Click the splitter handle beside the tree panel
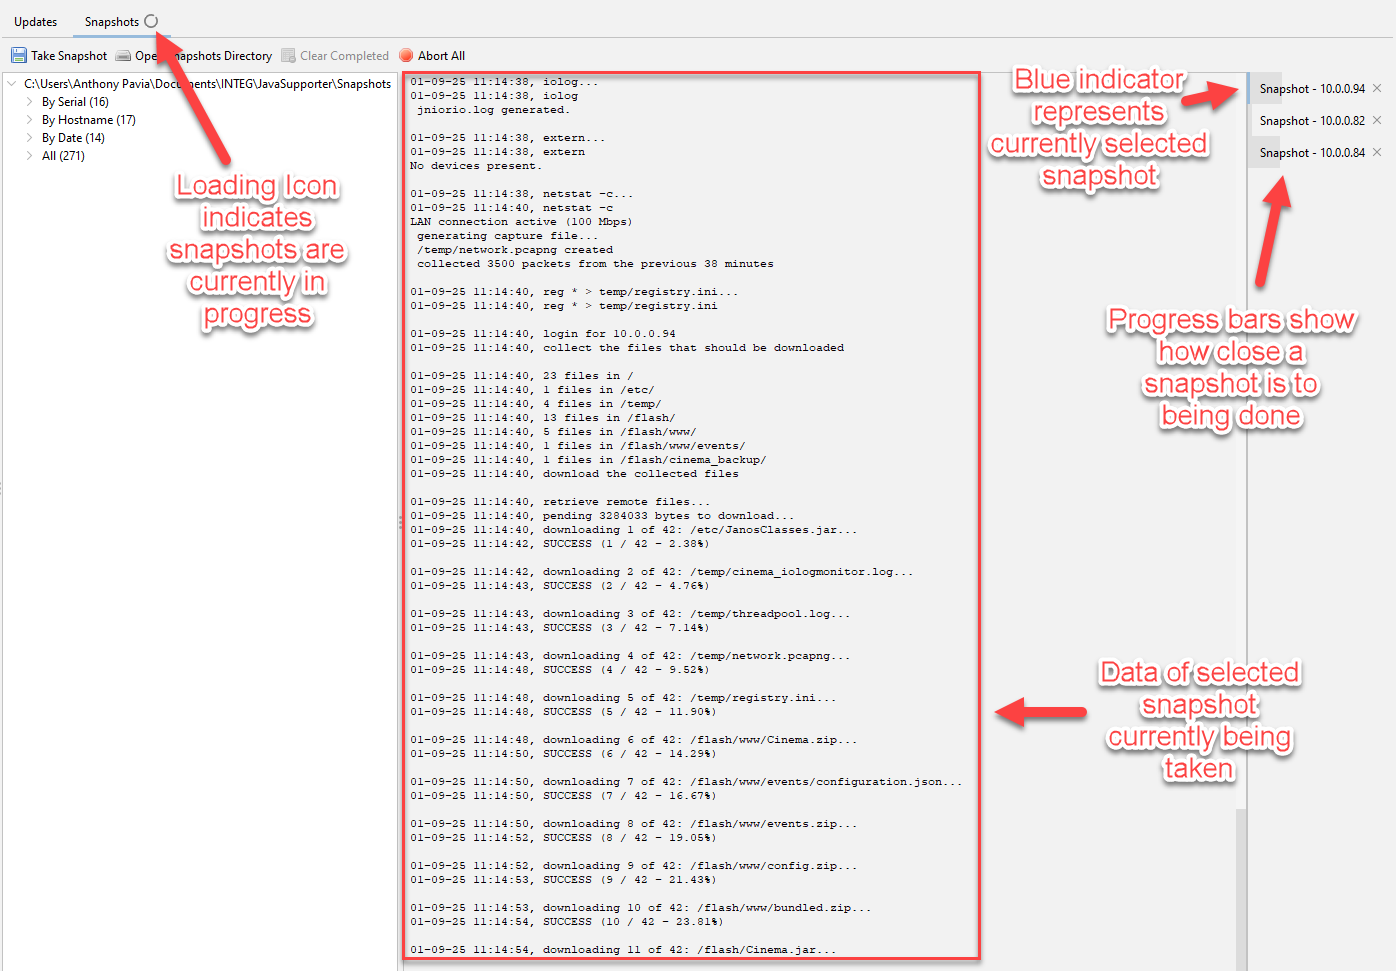 [x=400, y=521]
